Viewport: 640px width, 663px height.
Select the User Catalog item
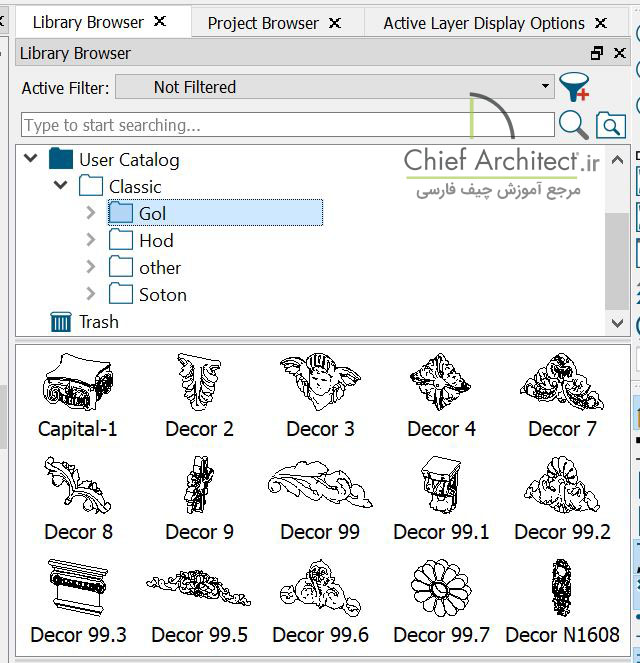click(x=128, y=160)
